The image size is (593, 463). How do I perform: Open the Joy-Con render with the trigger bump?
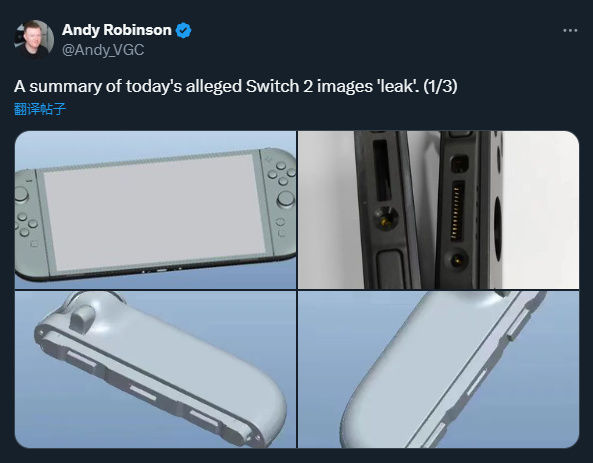click(155, 370)
